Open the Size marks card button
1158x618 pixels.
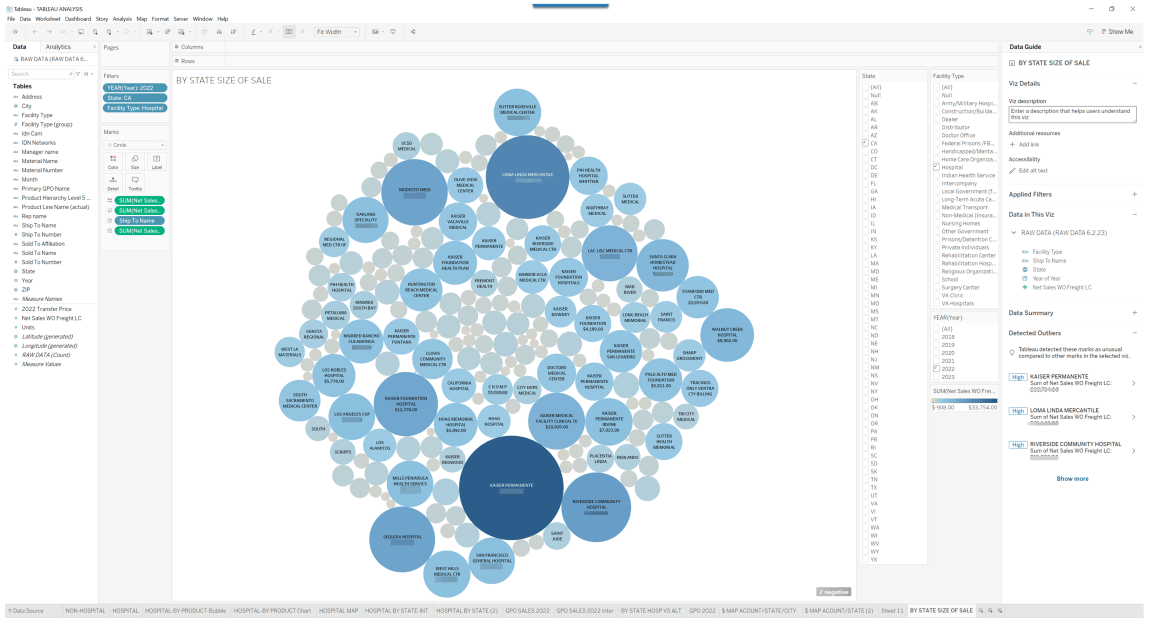(135, 161)
